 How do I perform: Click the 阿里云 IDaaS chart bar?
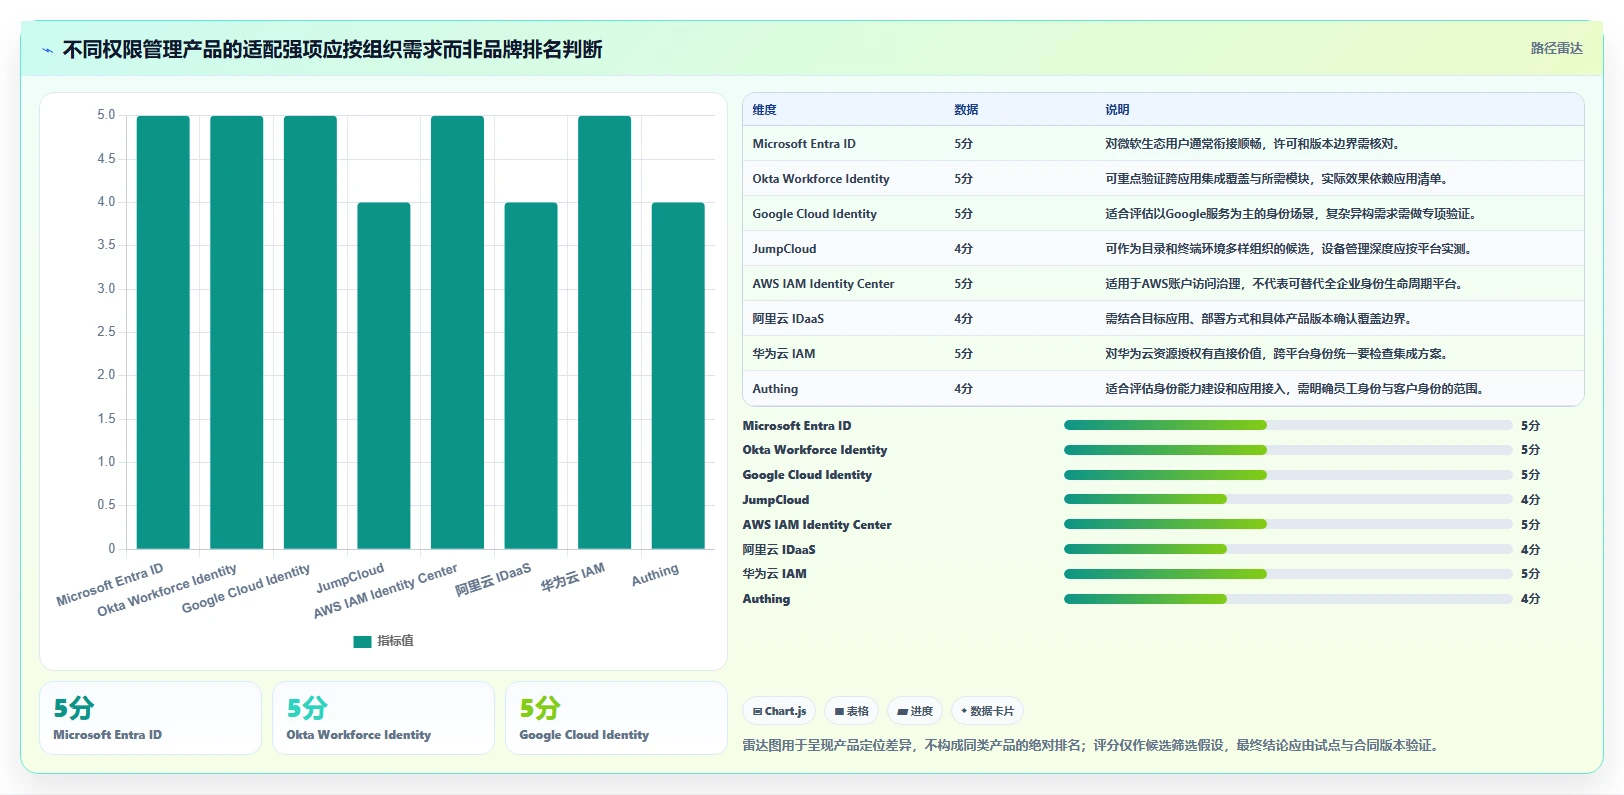(531, 376)
